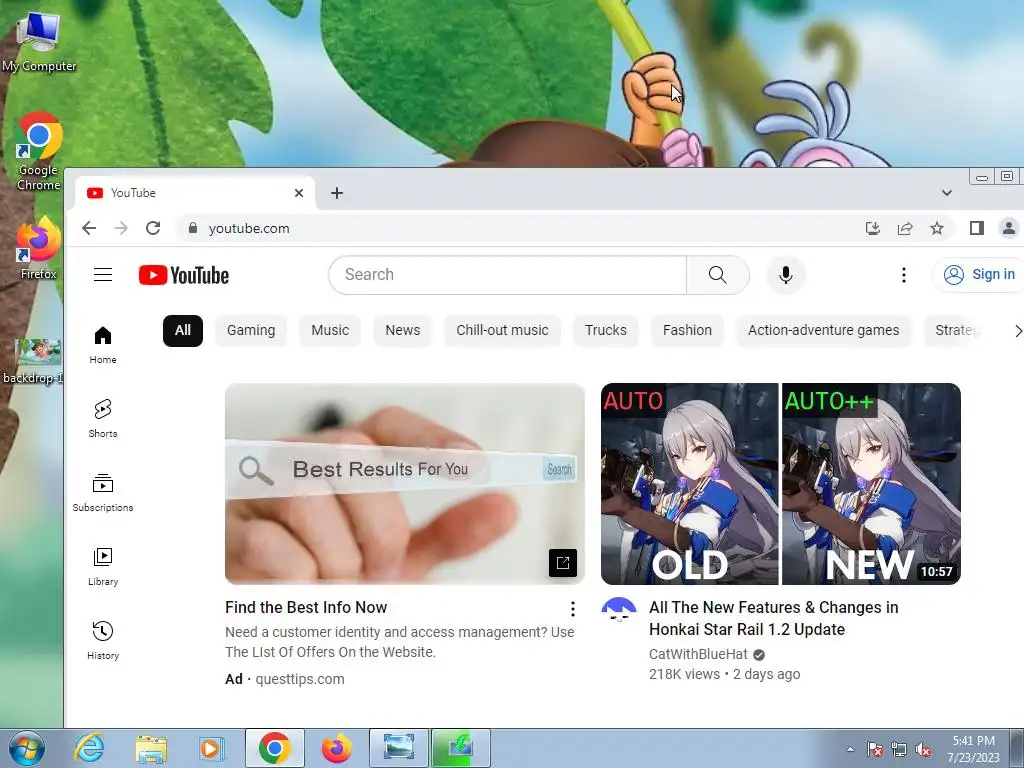Share this page from the address bar
Image resolution: width=1024 pixels, height=768 pixels.
point(905,228)
